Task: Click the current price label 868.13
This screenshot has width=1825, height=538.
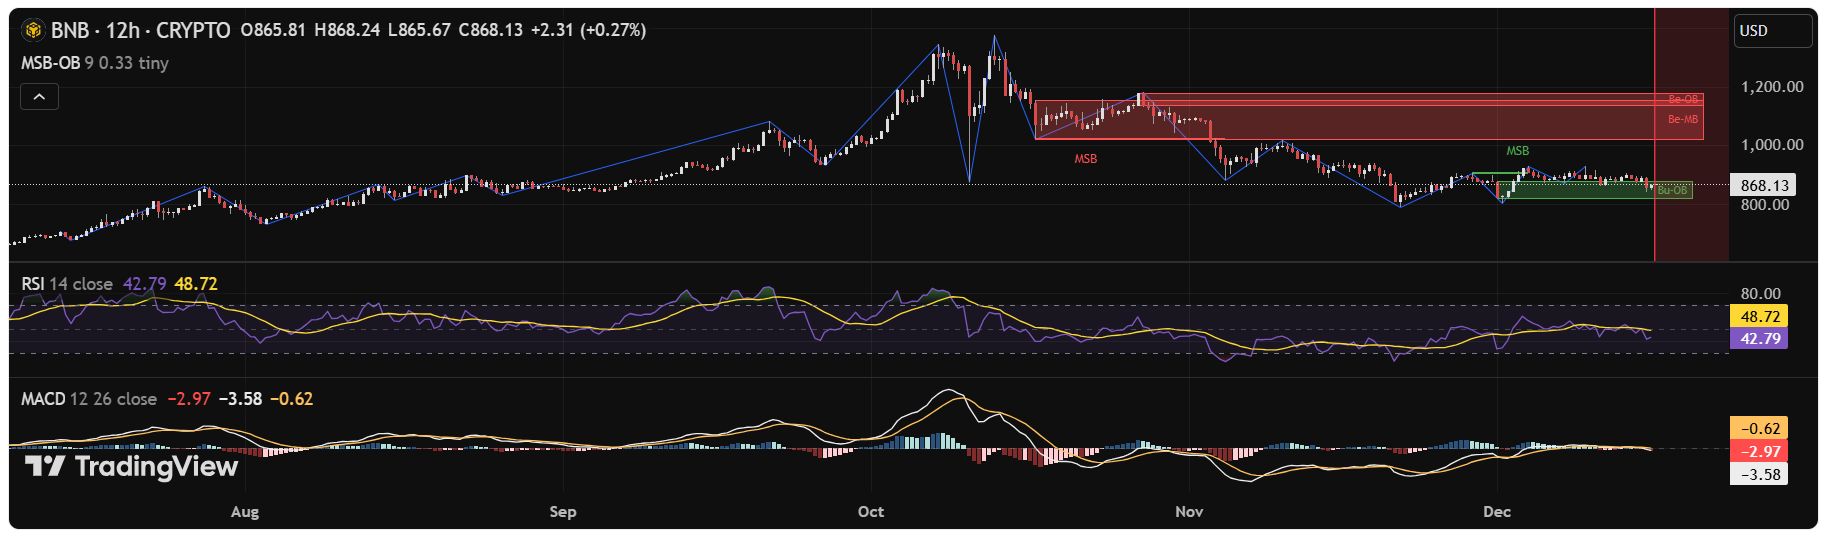Action: (x=1764, y=185)
